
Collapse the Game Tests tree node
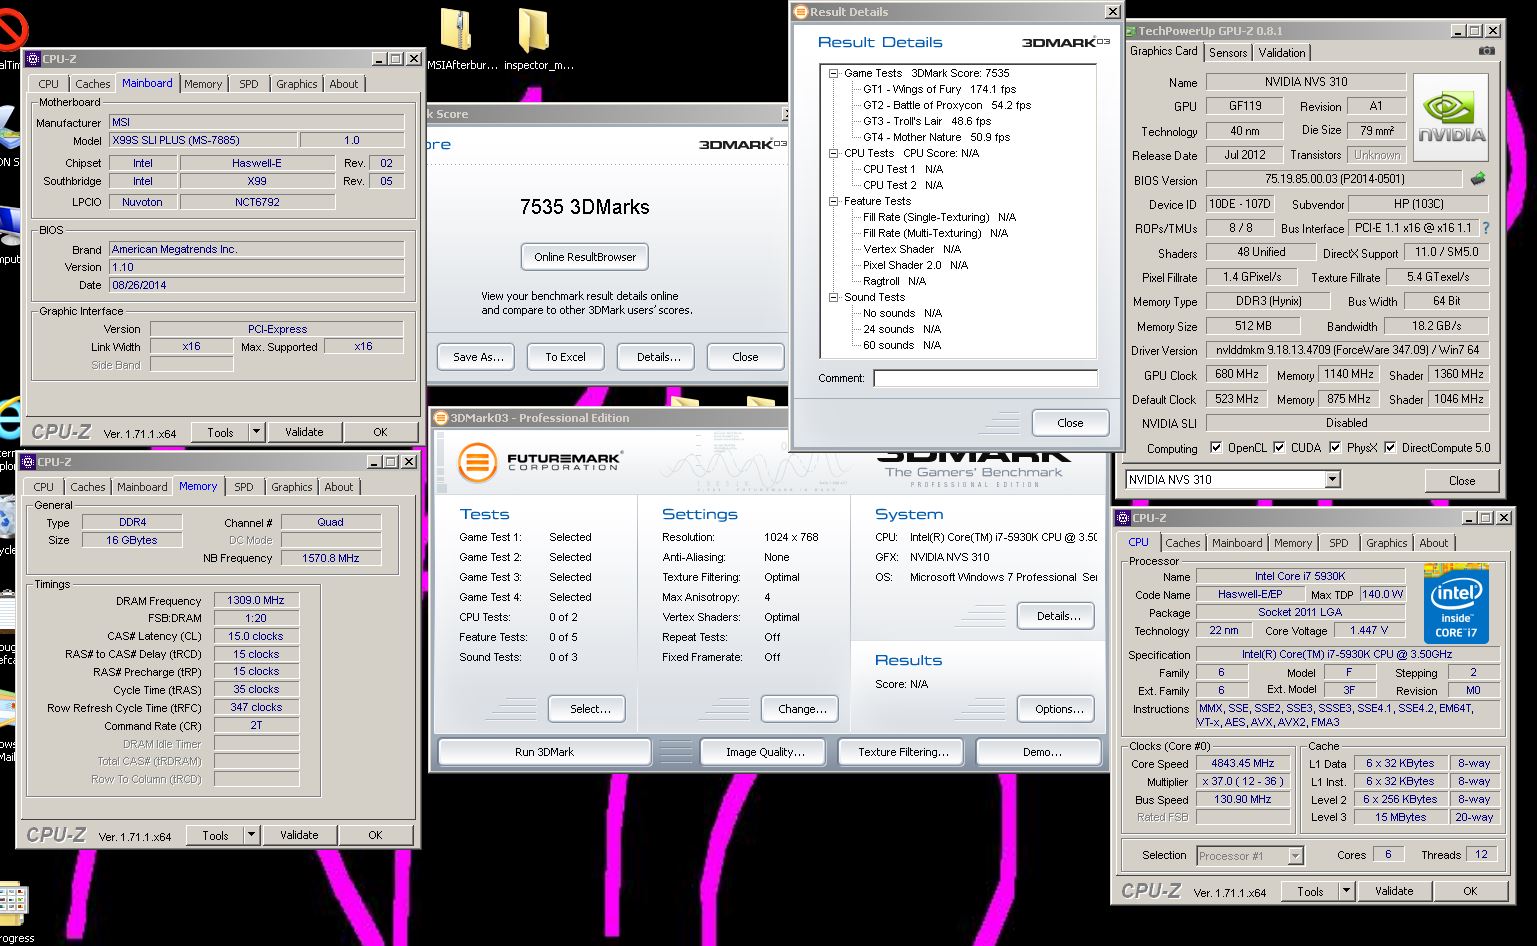pyautogui.click(x=833, y=73)
